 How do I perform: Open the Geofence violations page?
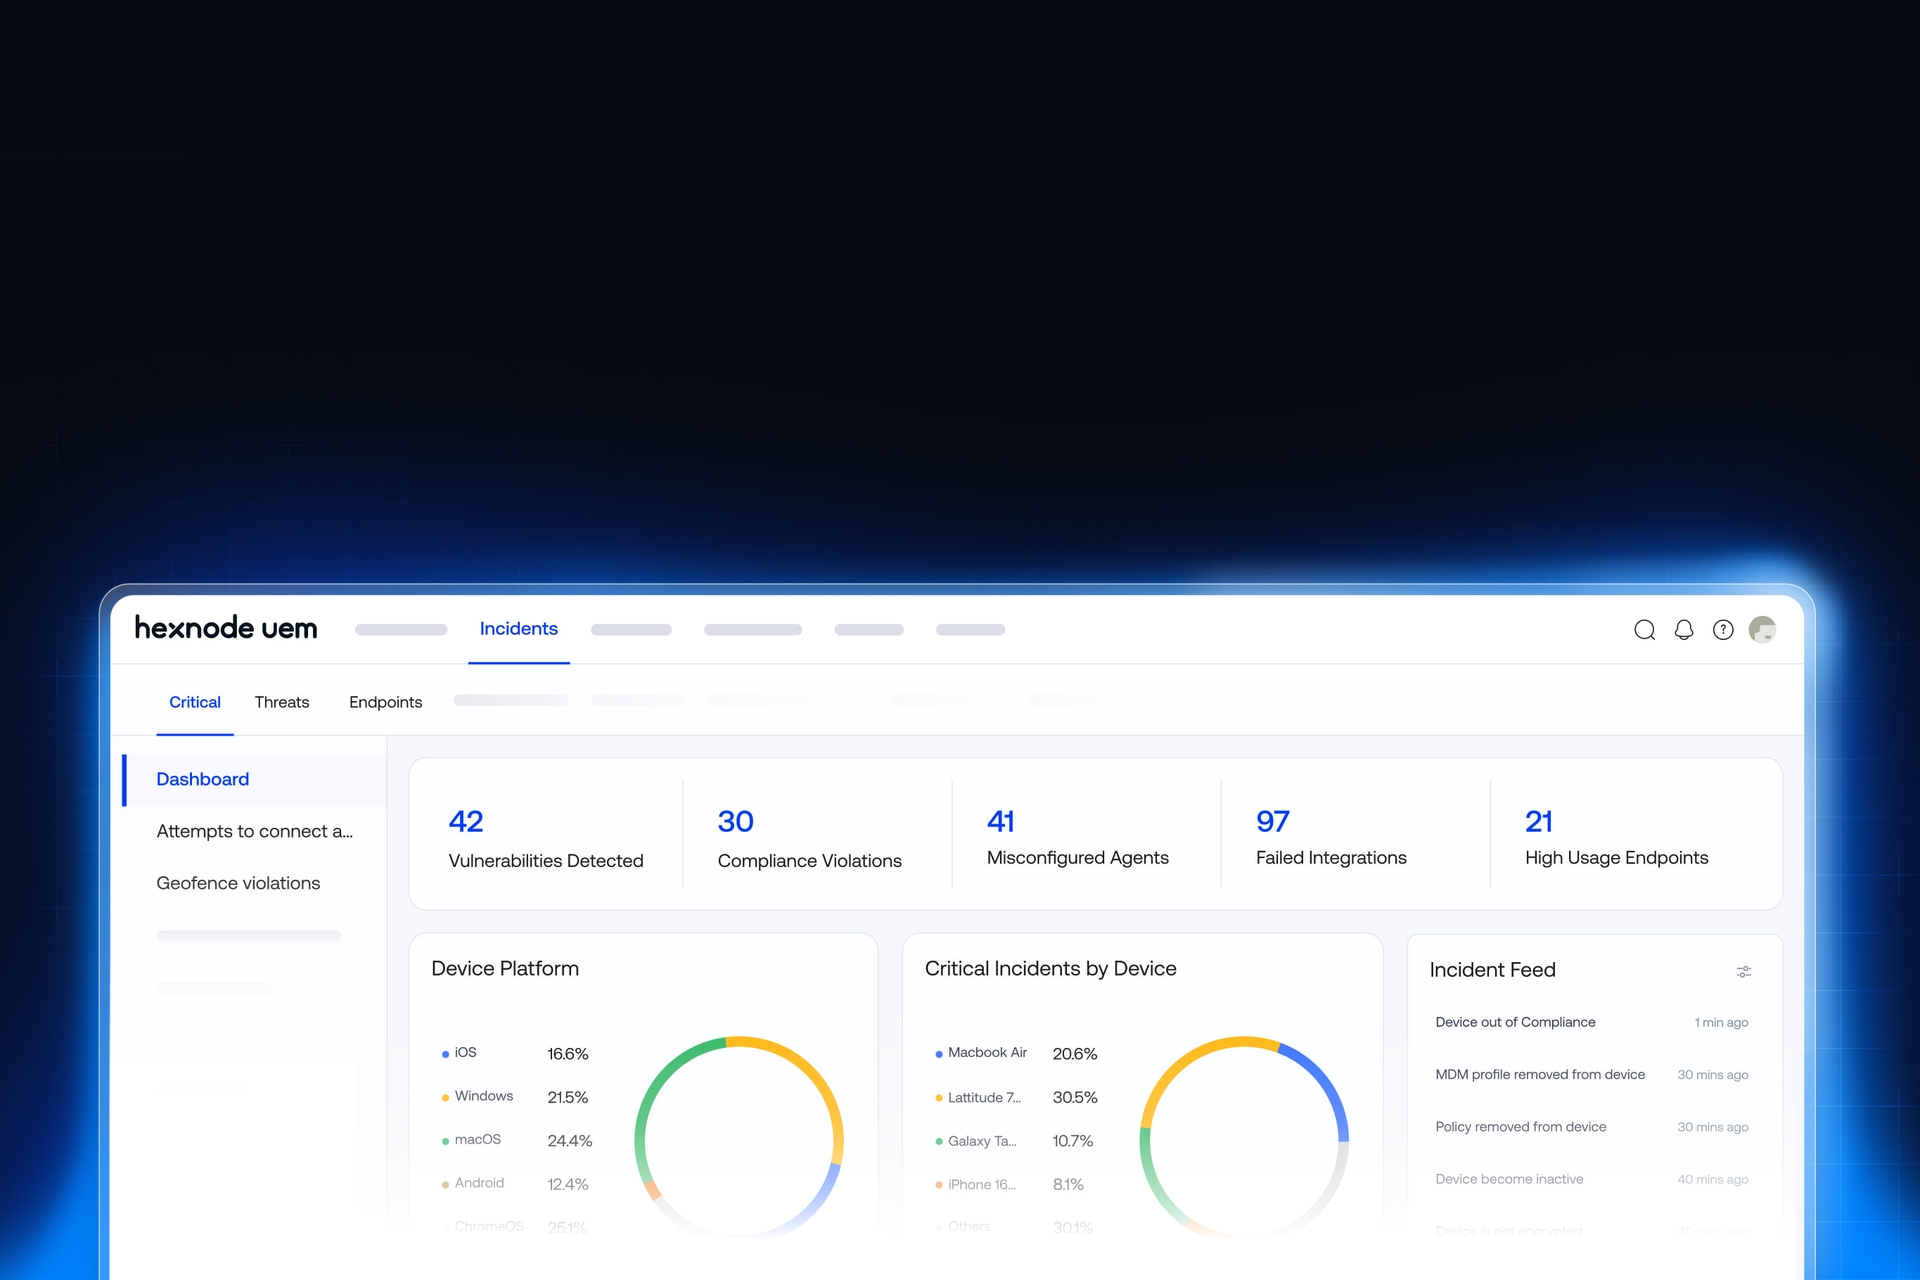[238, 882]
